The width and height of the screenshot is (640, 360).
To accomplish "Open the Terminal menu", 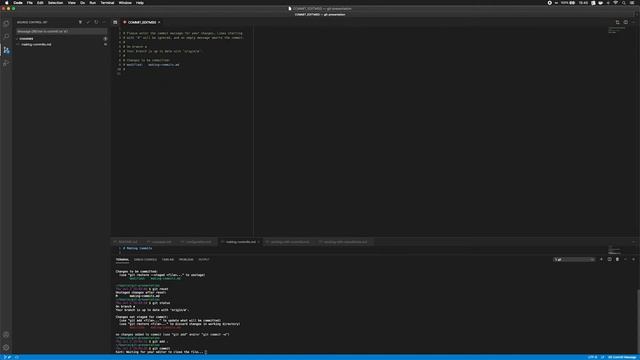I will tap(107, 3).
